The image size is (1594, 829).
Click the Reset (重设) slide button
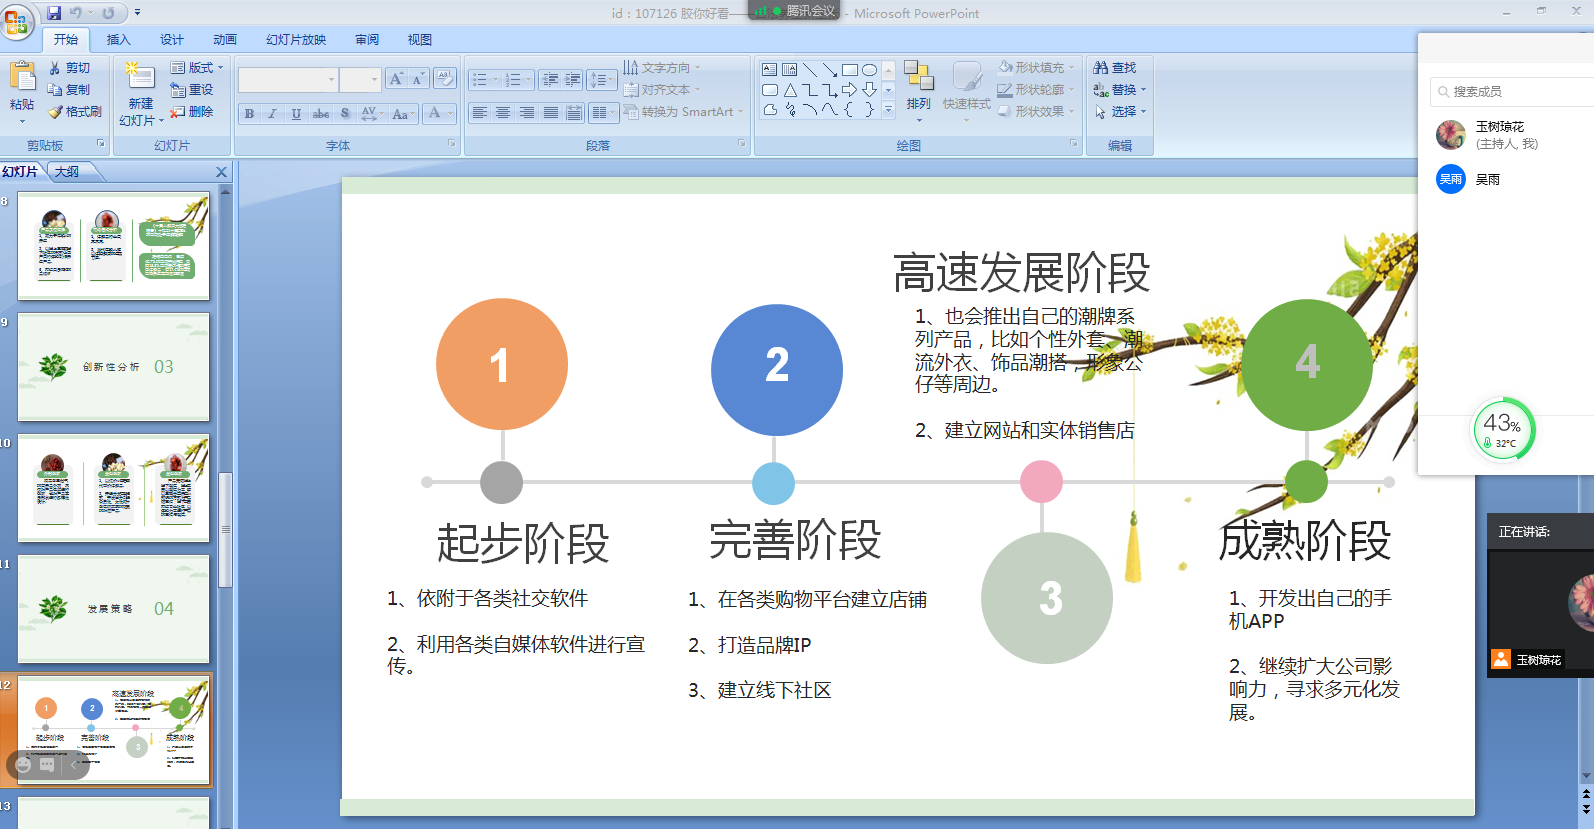tap(192, 90)
